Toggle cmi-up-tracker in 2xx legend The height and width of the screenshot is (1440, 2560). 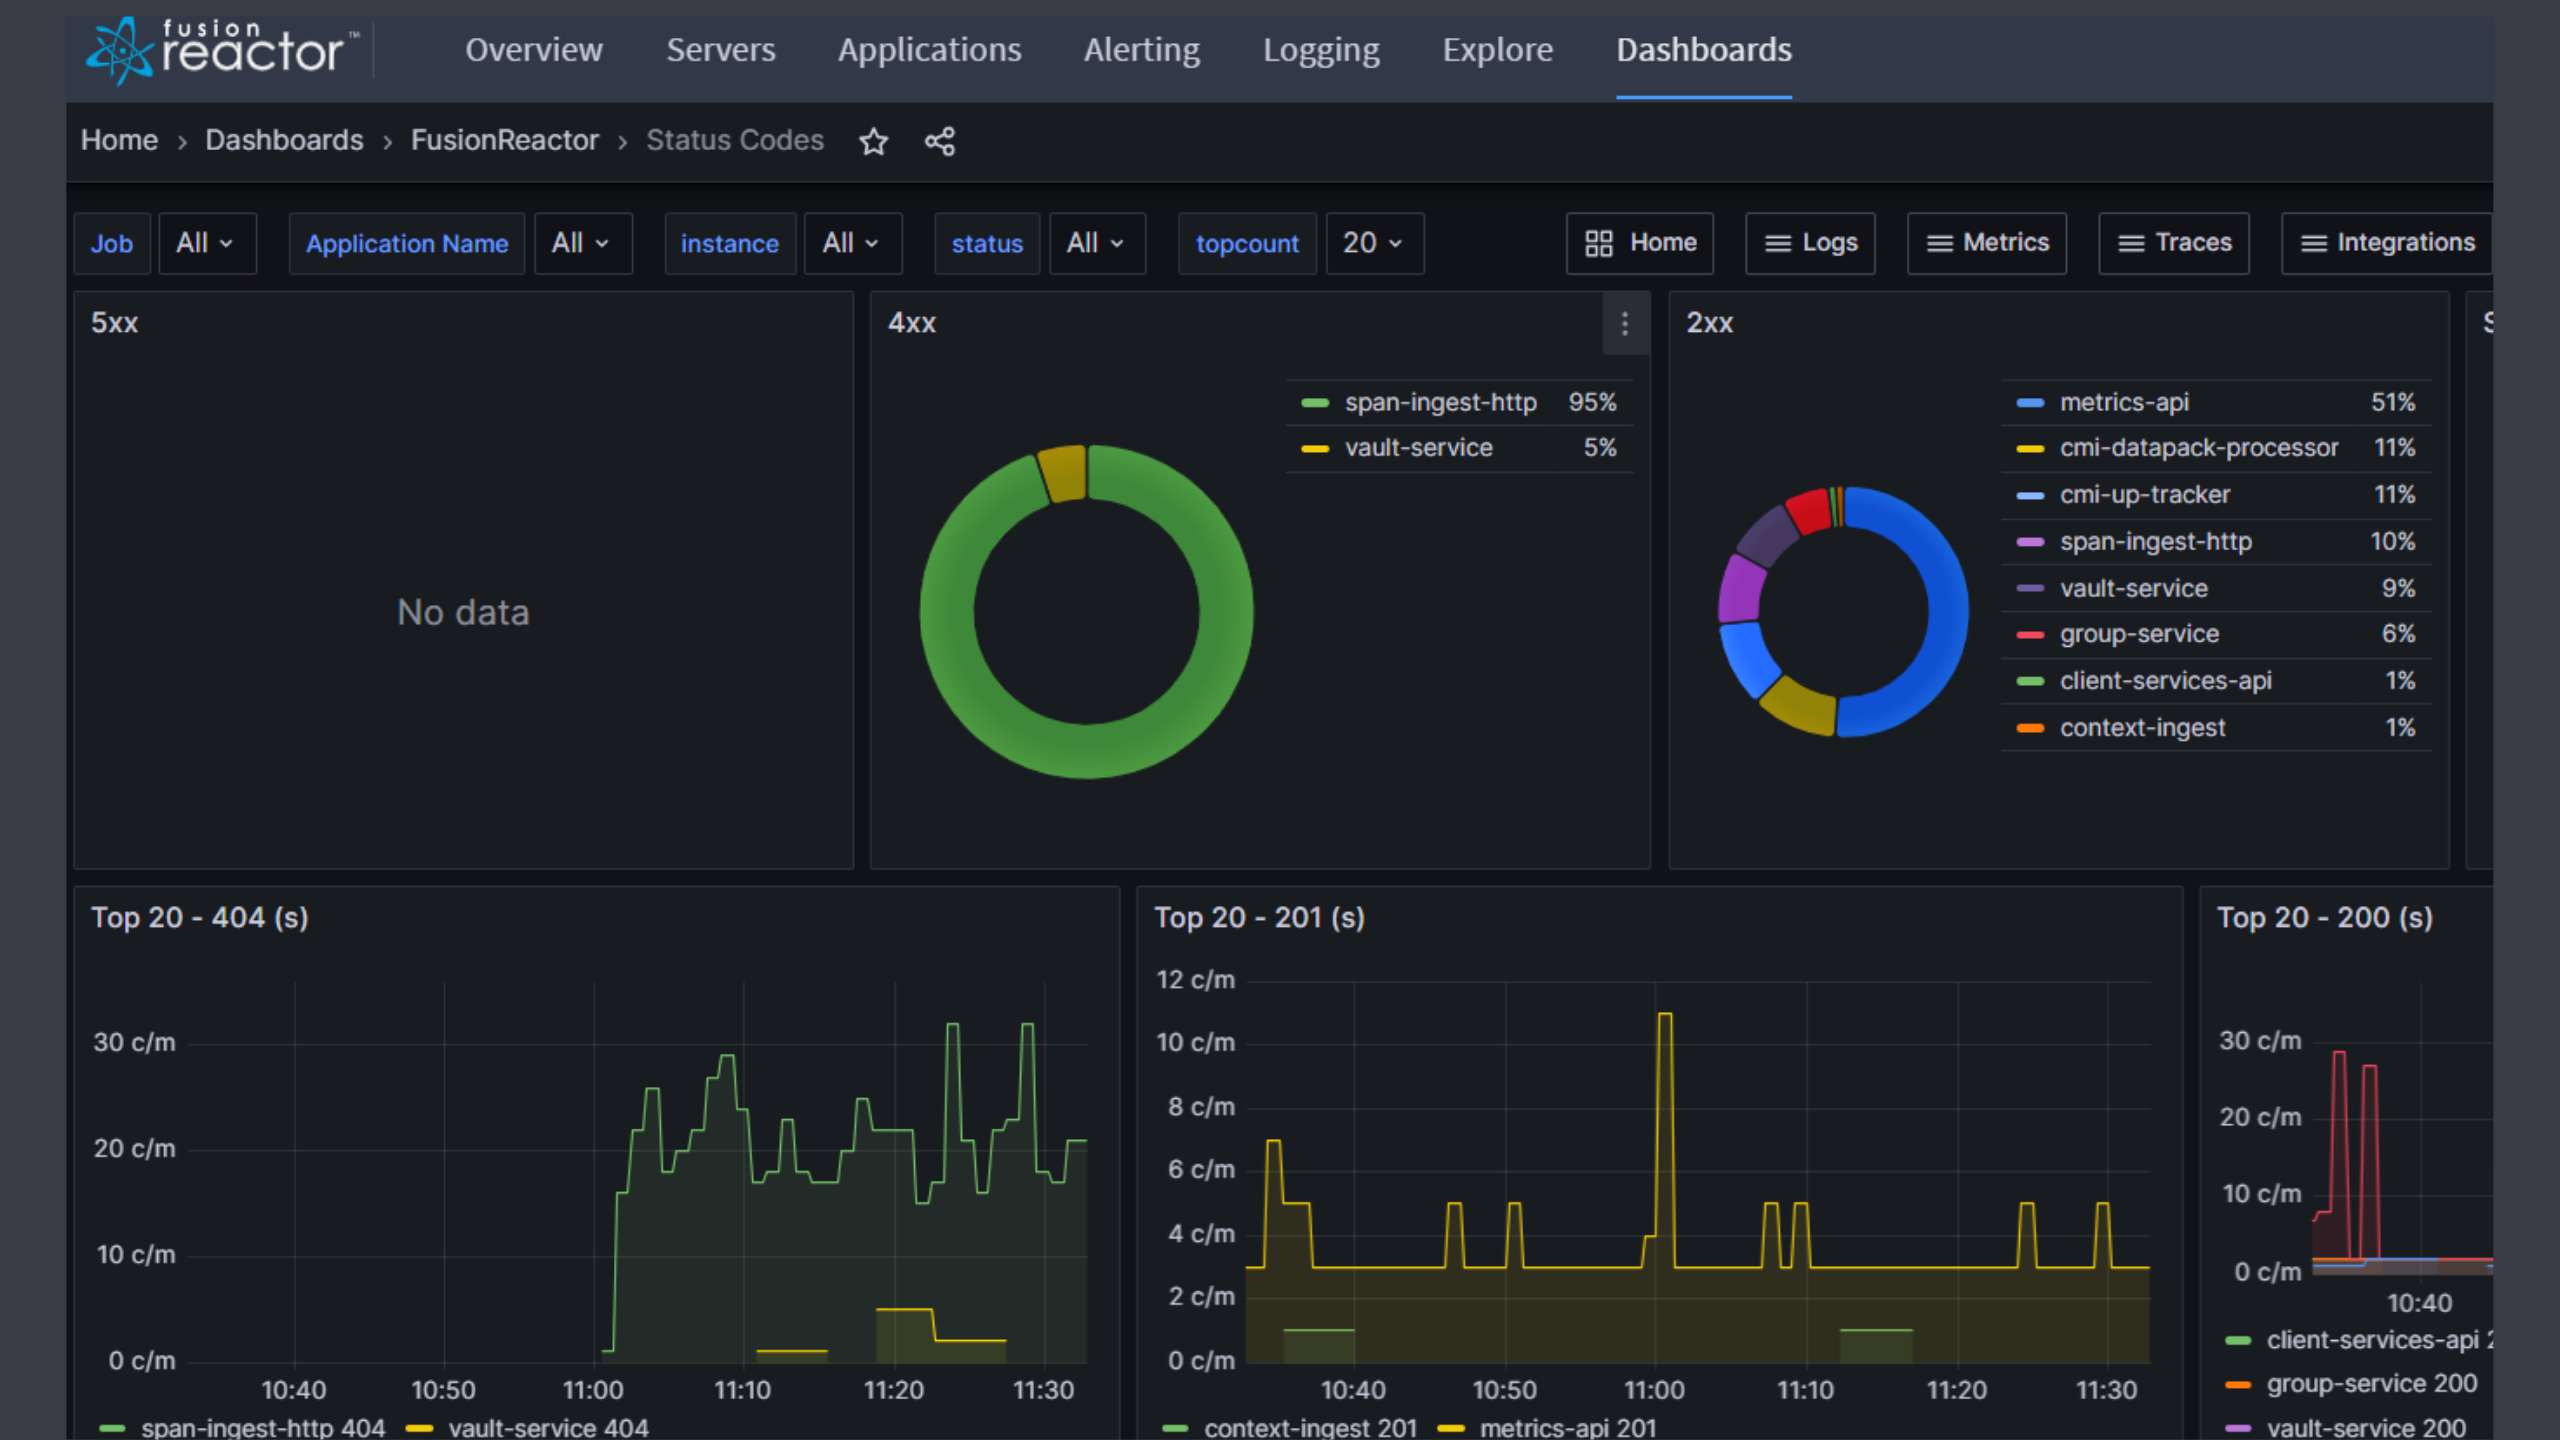click(2144, 494)
